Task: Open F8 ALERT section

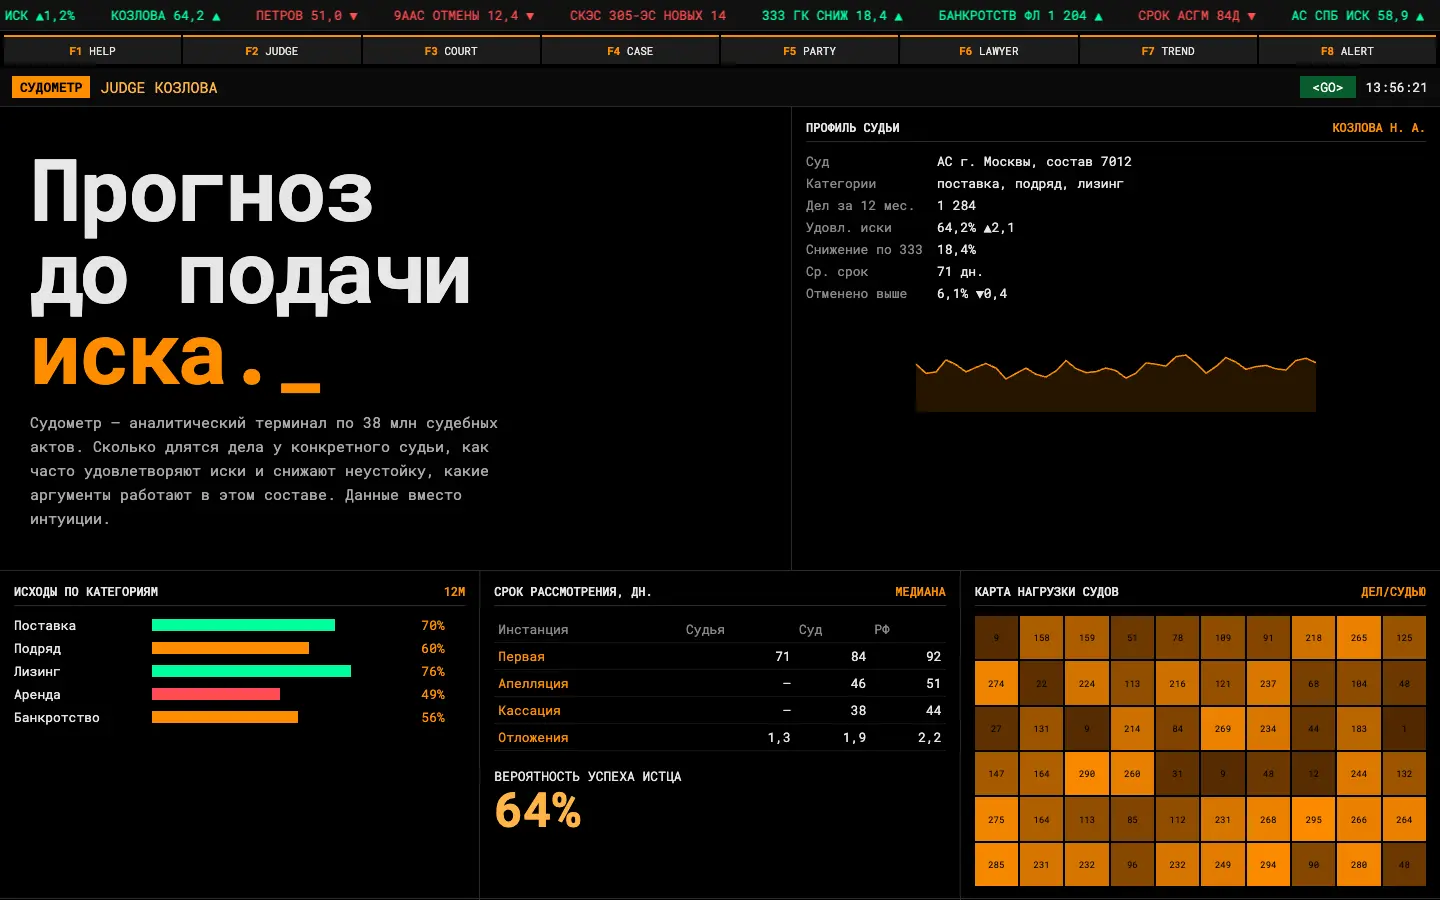Action: pyautogui.click(x=1347, y=50)
